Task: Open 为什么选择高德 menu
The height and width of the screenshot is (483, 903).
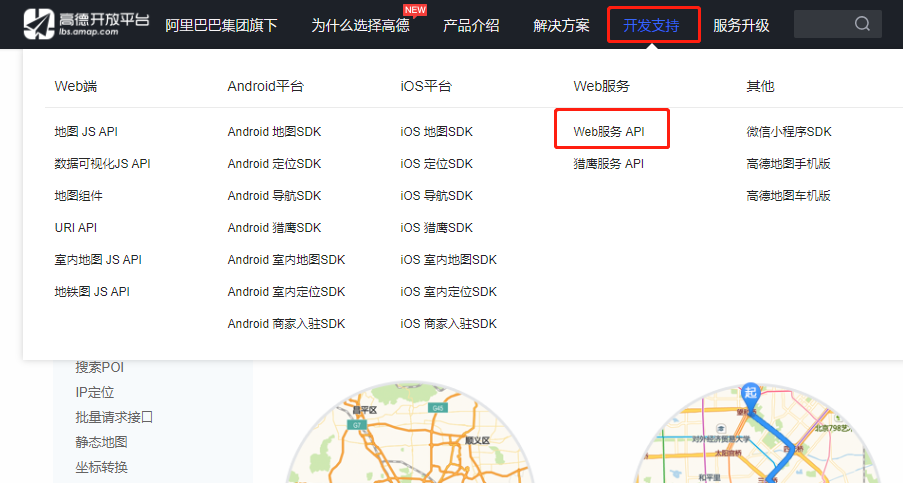Action: click(x=361, y=25)
